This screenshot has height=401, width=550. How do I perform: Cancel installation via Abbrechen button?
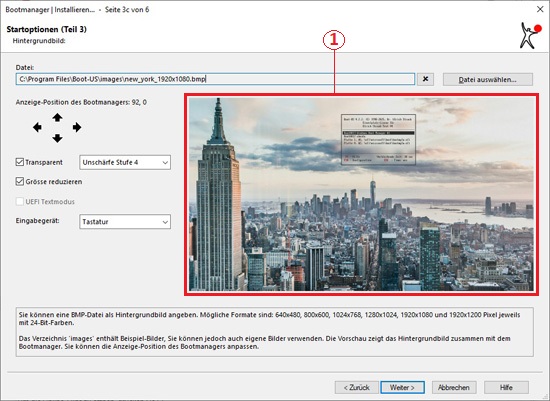(454, 388)
